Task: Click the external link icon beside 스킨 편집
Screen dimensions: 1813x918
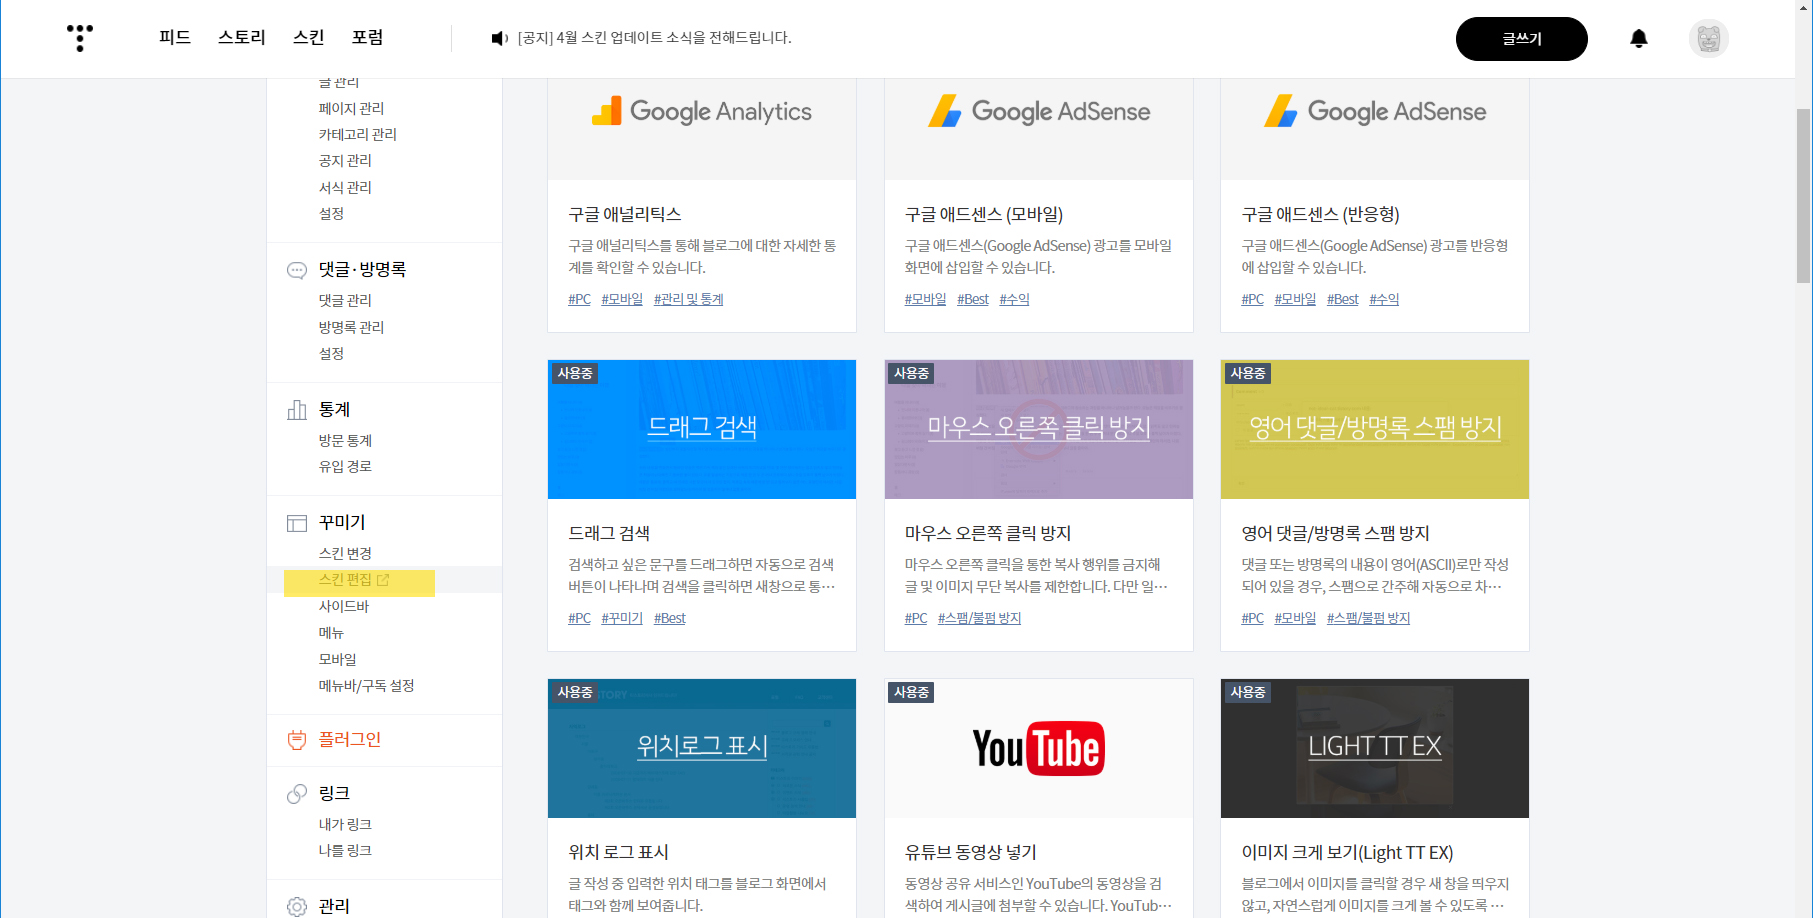Action: pos(383,580)
